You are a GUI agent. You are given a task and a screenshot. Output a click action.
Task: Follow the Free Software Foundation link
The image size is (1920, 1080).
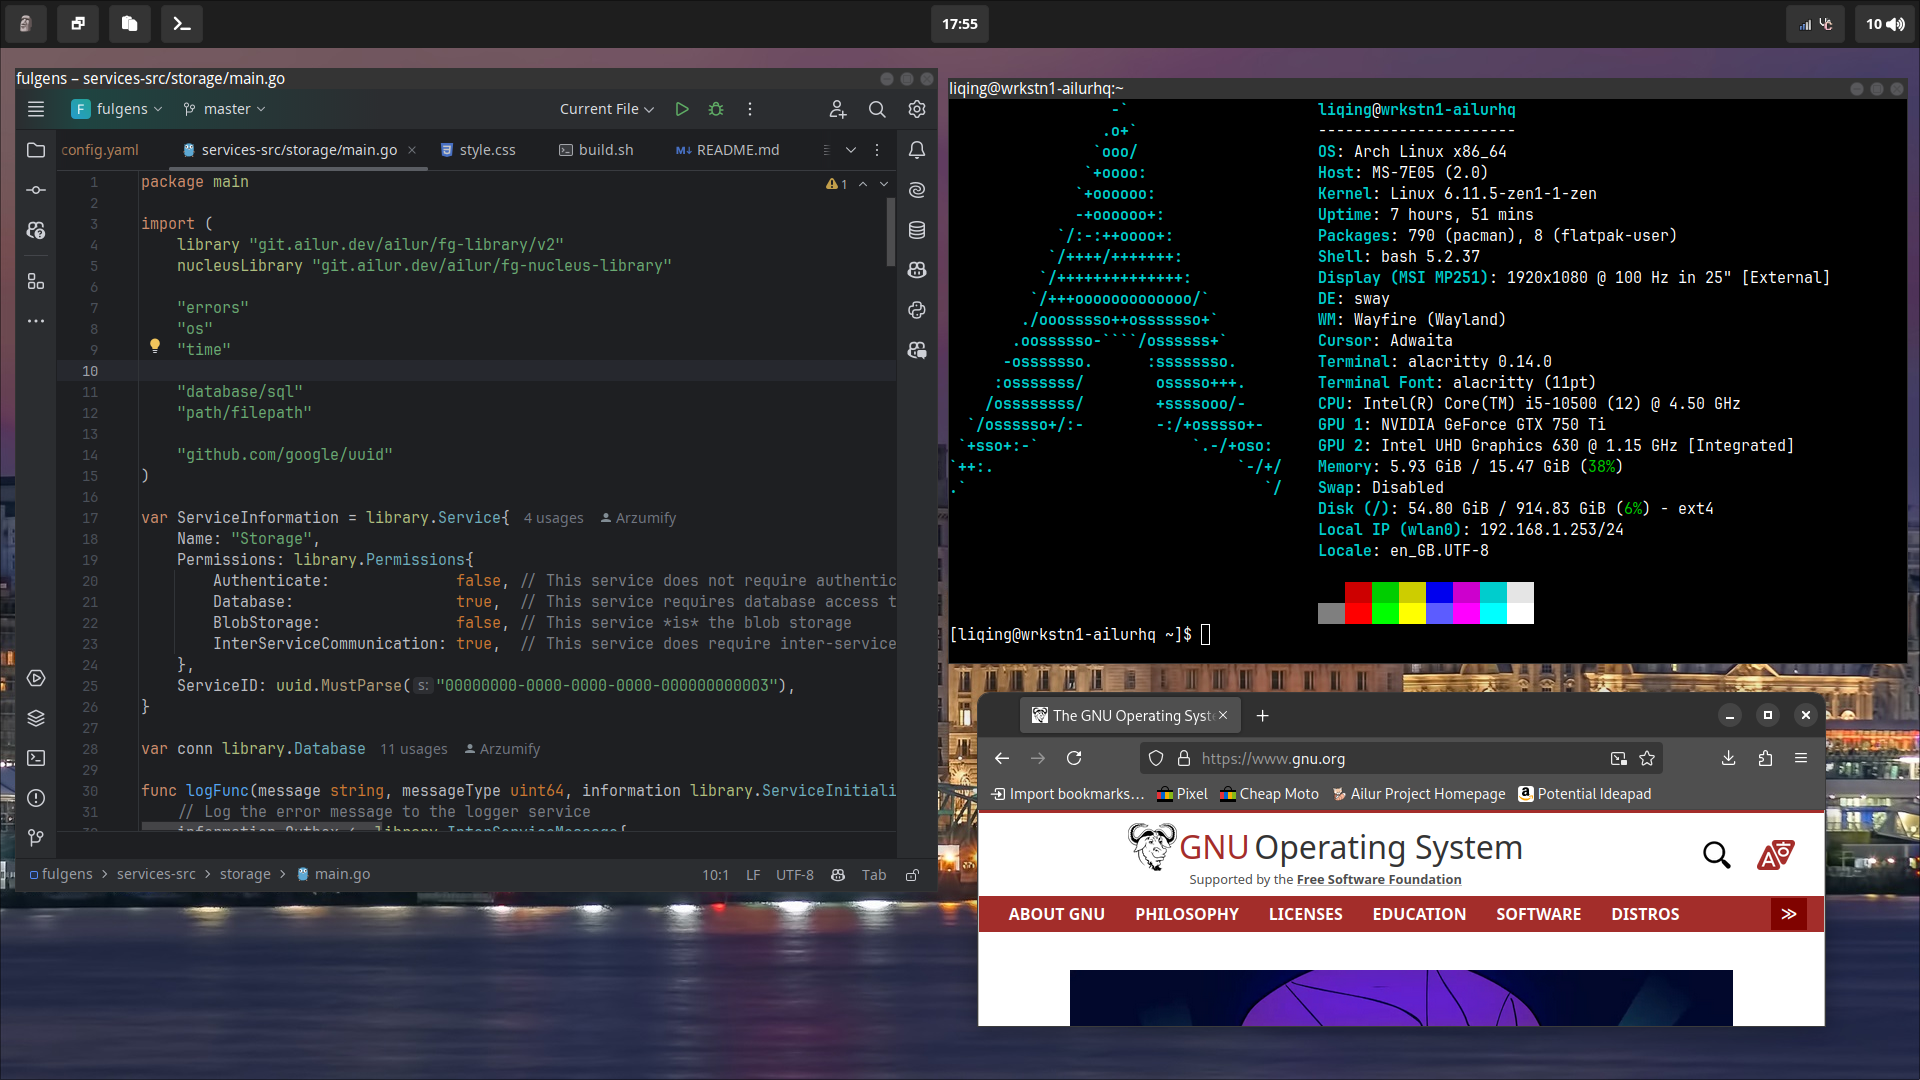coord(1378,880)
